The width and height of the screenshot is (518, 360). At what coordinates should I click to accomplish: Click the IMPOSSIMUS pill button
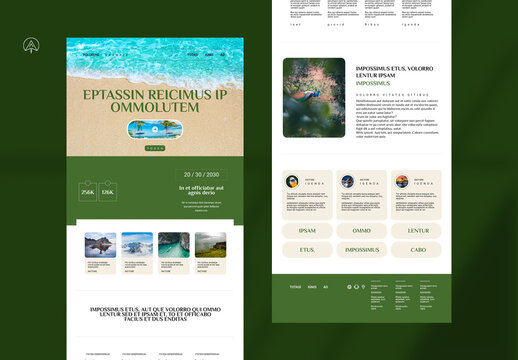362,250
